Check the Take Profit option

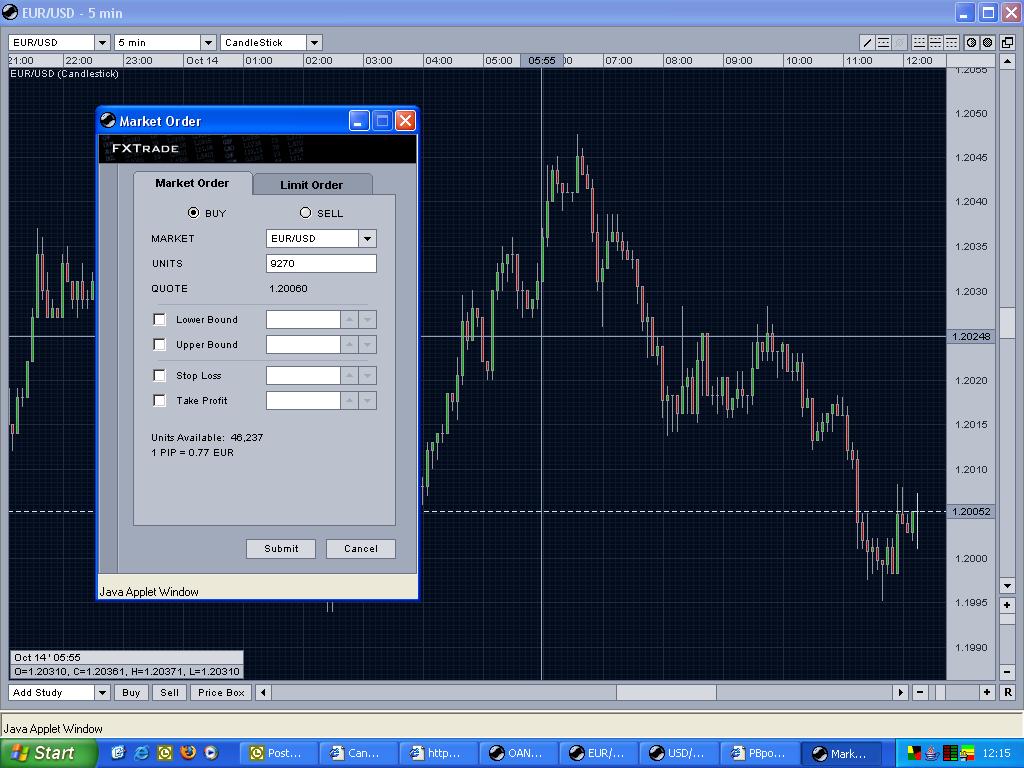tap(159, 400)
